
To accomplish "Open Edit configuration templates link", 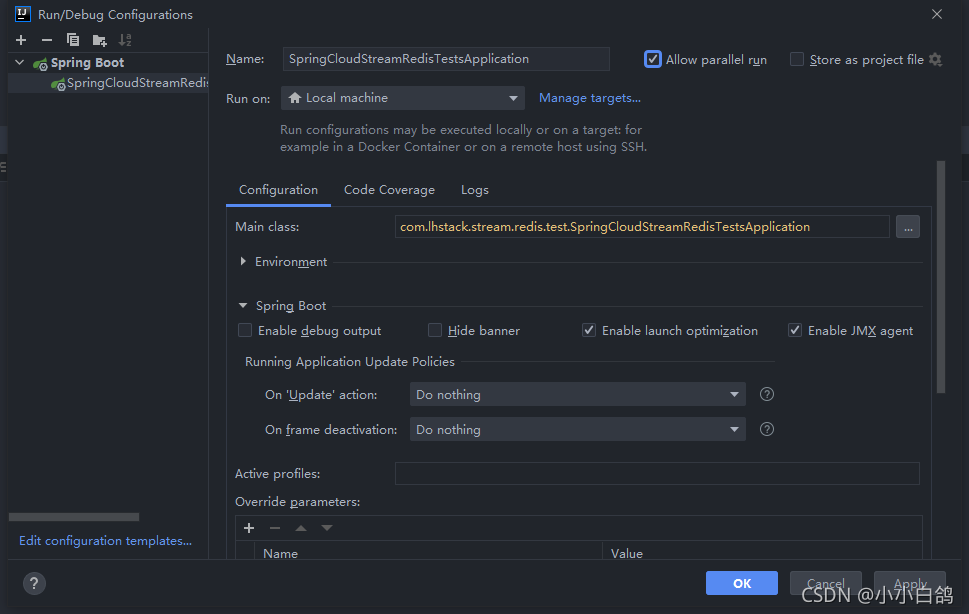I will [105, 540].
